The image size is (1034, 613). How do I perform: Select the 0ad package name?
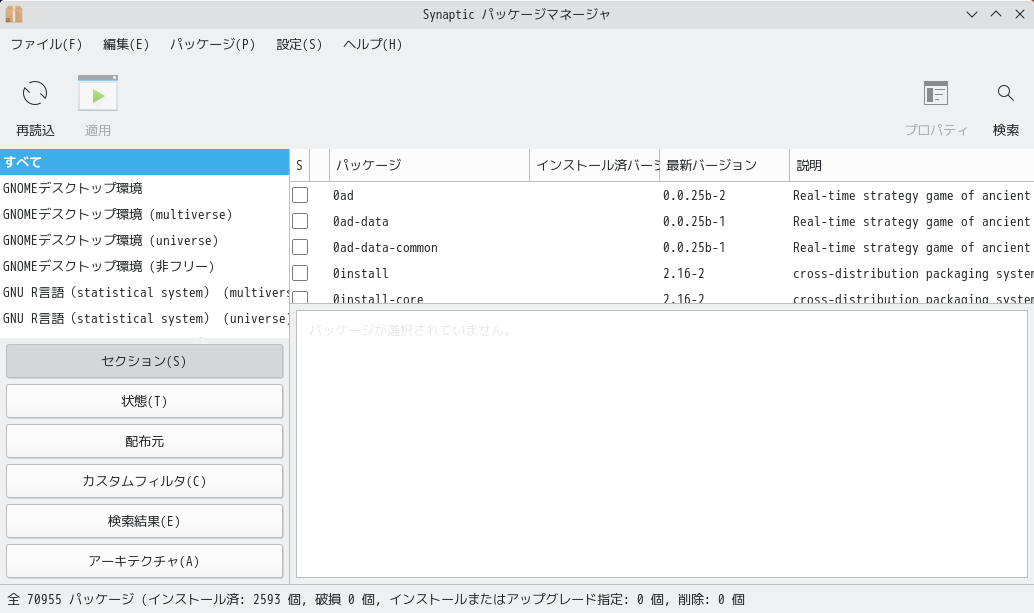[343, 196]
